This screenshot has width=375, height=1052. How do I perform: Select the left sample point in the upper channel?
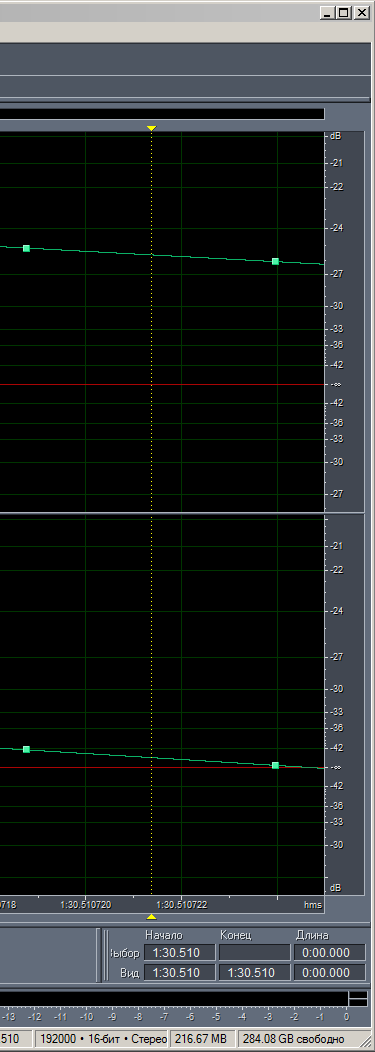tap(27, 248)
